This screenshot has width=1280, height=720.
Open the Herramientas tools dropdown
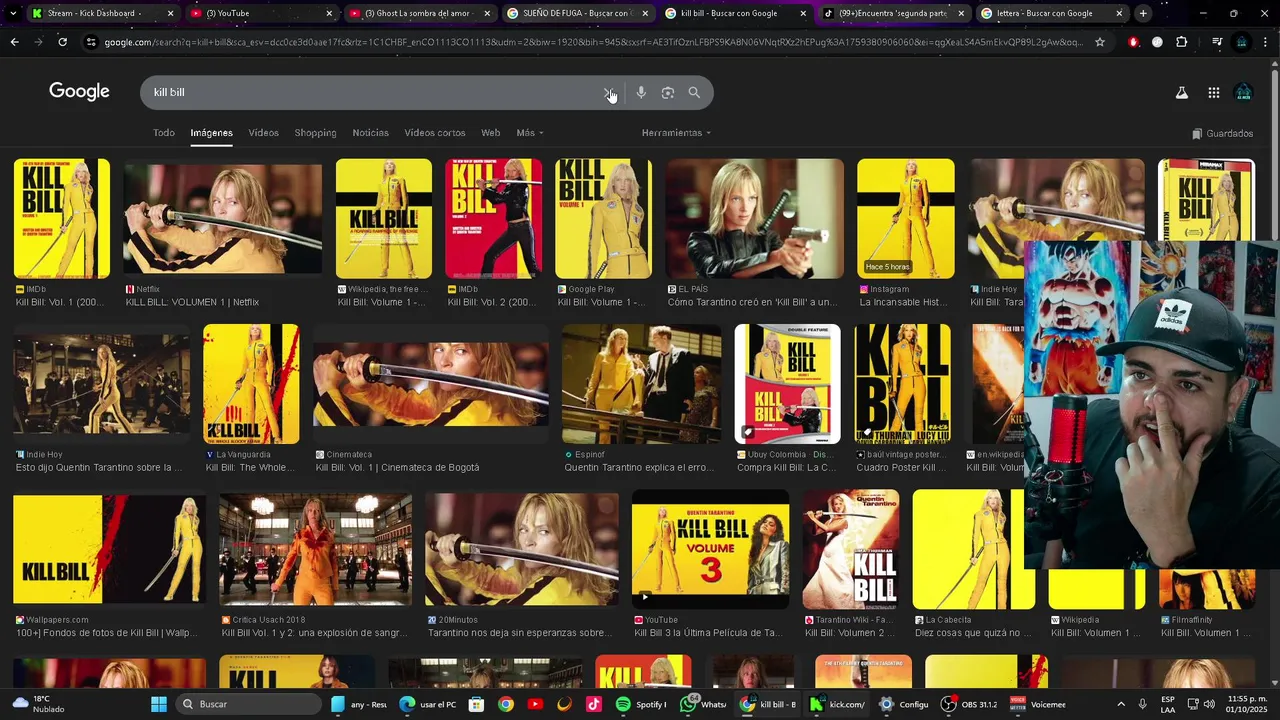click(x=677, y=133)
